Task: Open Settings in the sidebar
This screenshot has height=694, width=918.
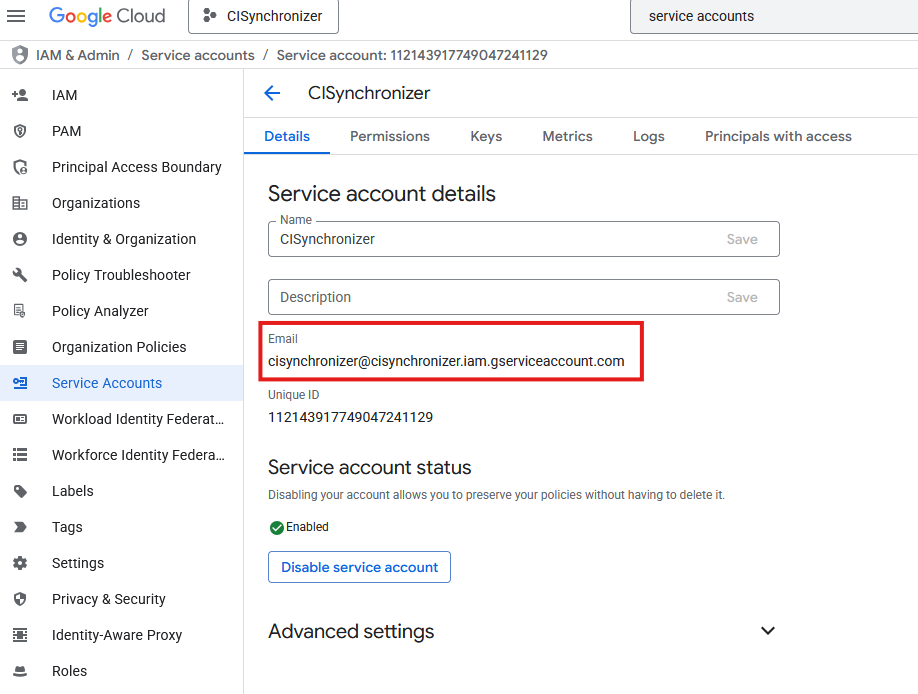Action: (x=78, y=563)
